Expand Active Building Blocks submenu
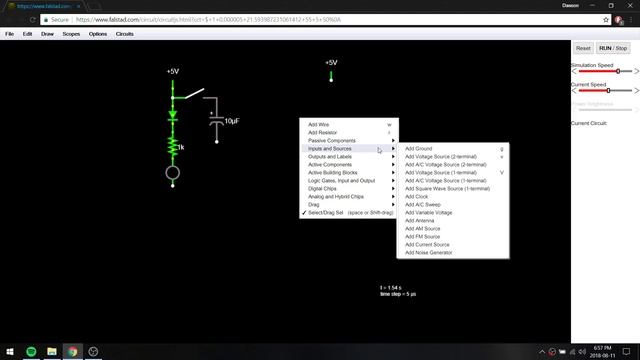This screenshot has width=640, height=360. (x=349, y=173)
